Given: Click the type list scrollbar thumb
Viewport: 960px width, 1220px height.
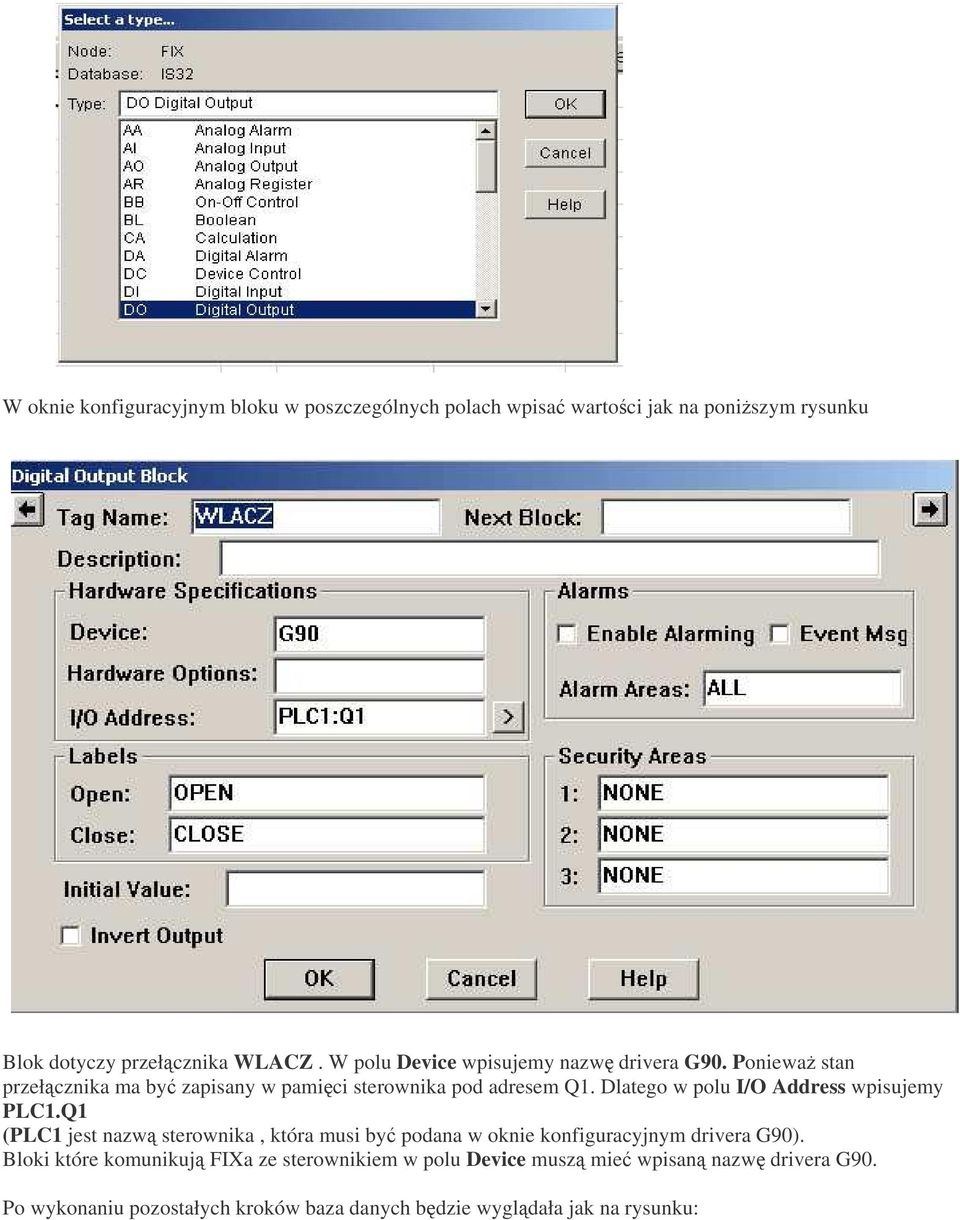Looking at the screenshot, I should click(486, 166).
